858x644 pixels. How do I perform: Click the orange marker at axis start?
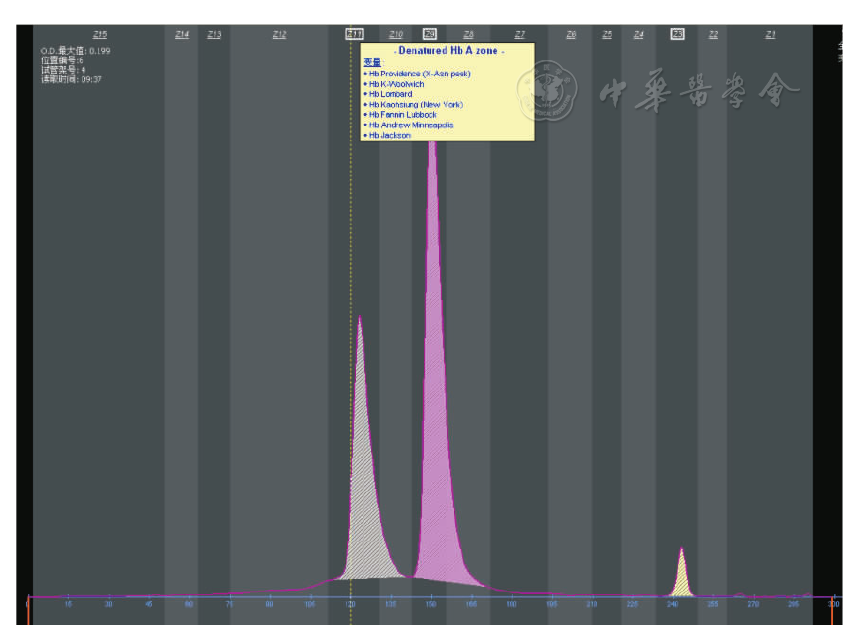click(x=29, y=608)
